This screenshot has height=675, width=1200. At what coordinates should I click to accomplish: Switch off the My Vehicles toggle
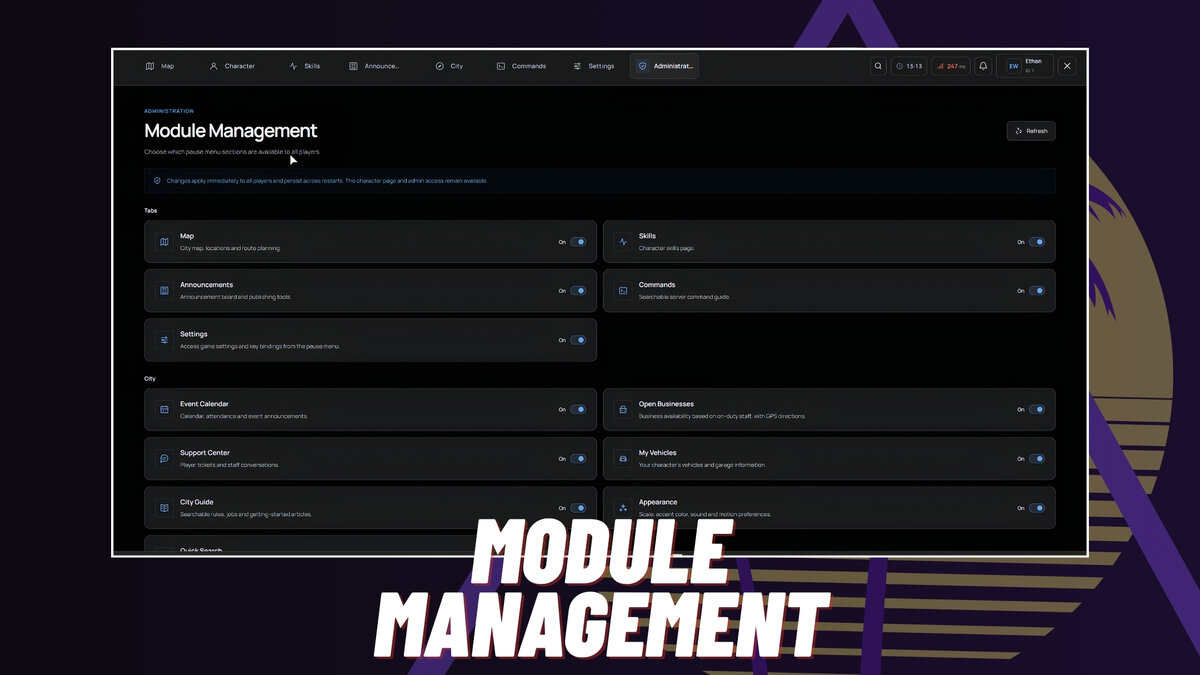(x=1037, y=459)
